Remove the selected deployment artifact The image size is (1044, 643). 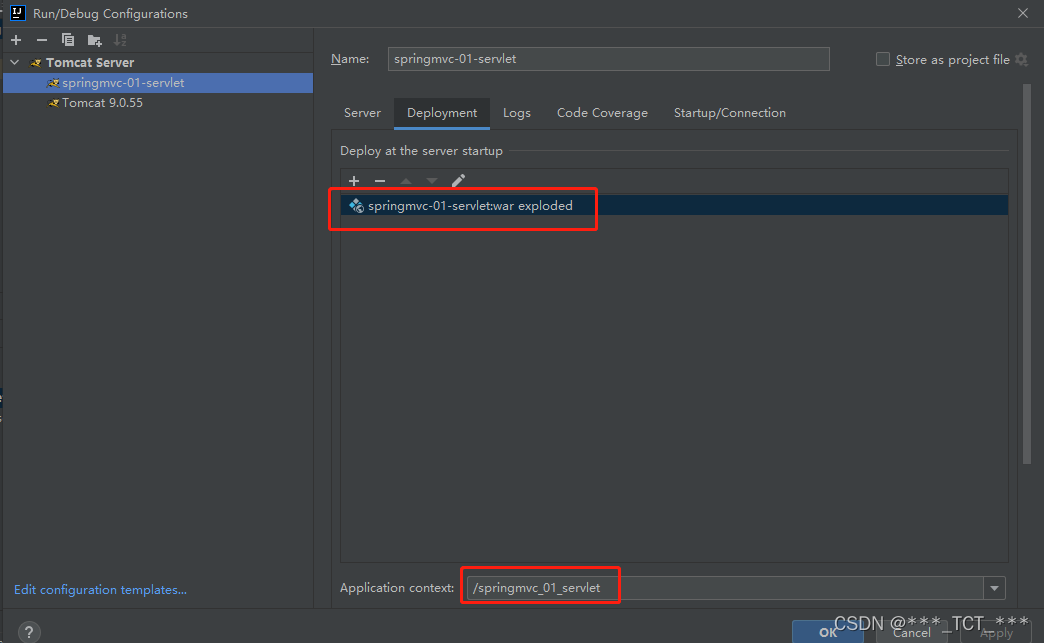(380, 181)
